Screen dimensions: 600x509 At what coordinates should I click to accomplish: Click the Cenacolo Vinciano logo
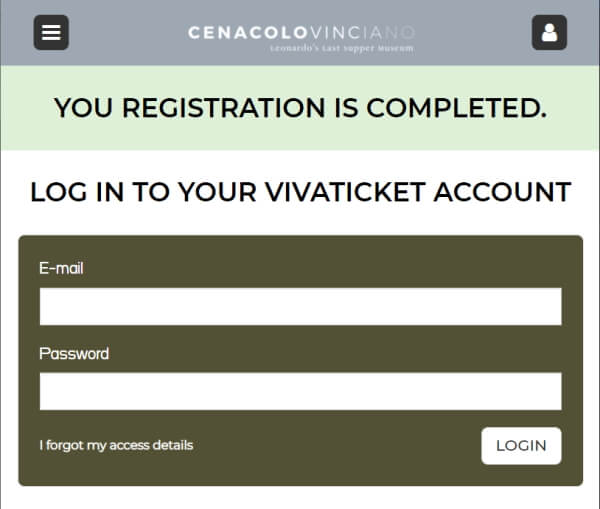click(x=300, y=36)
